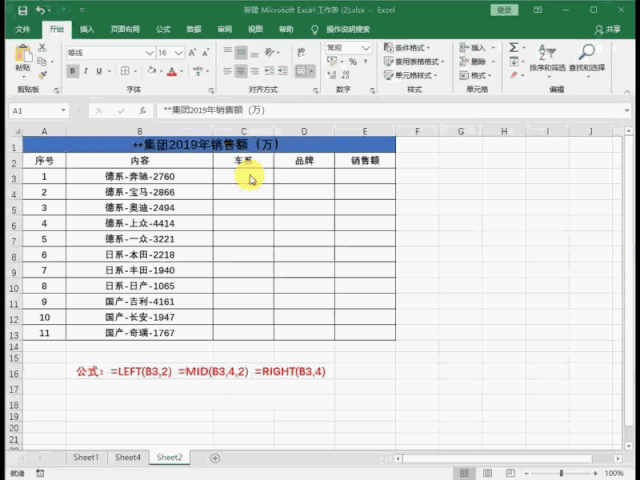Apply the fill color bucket
The height and width of the screenshot is (480, 640).
click(152, 71)
